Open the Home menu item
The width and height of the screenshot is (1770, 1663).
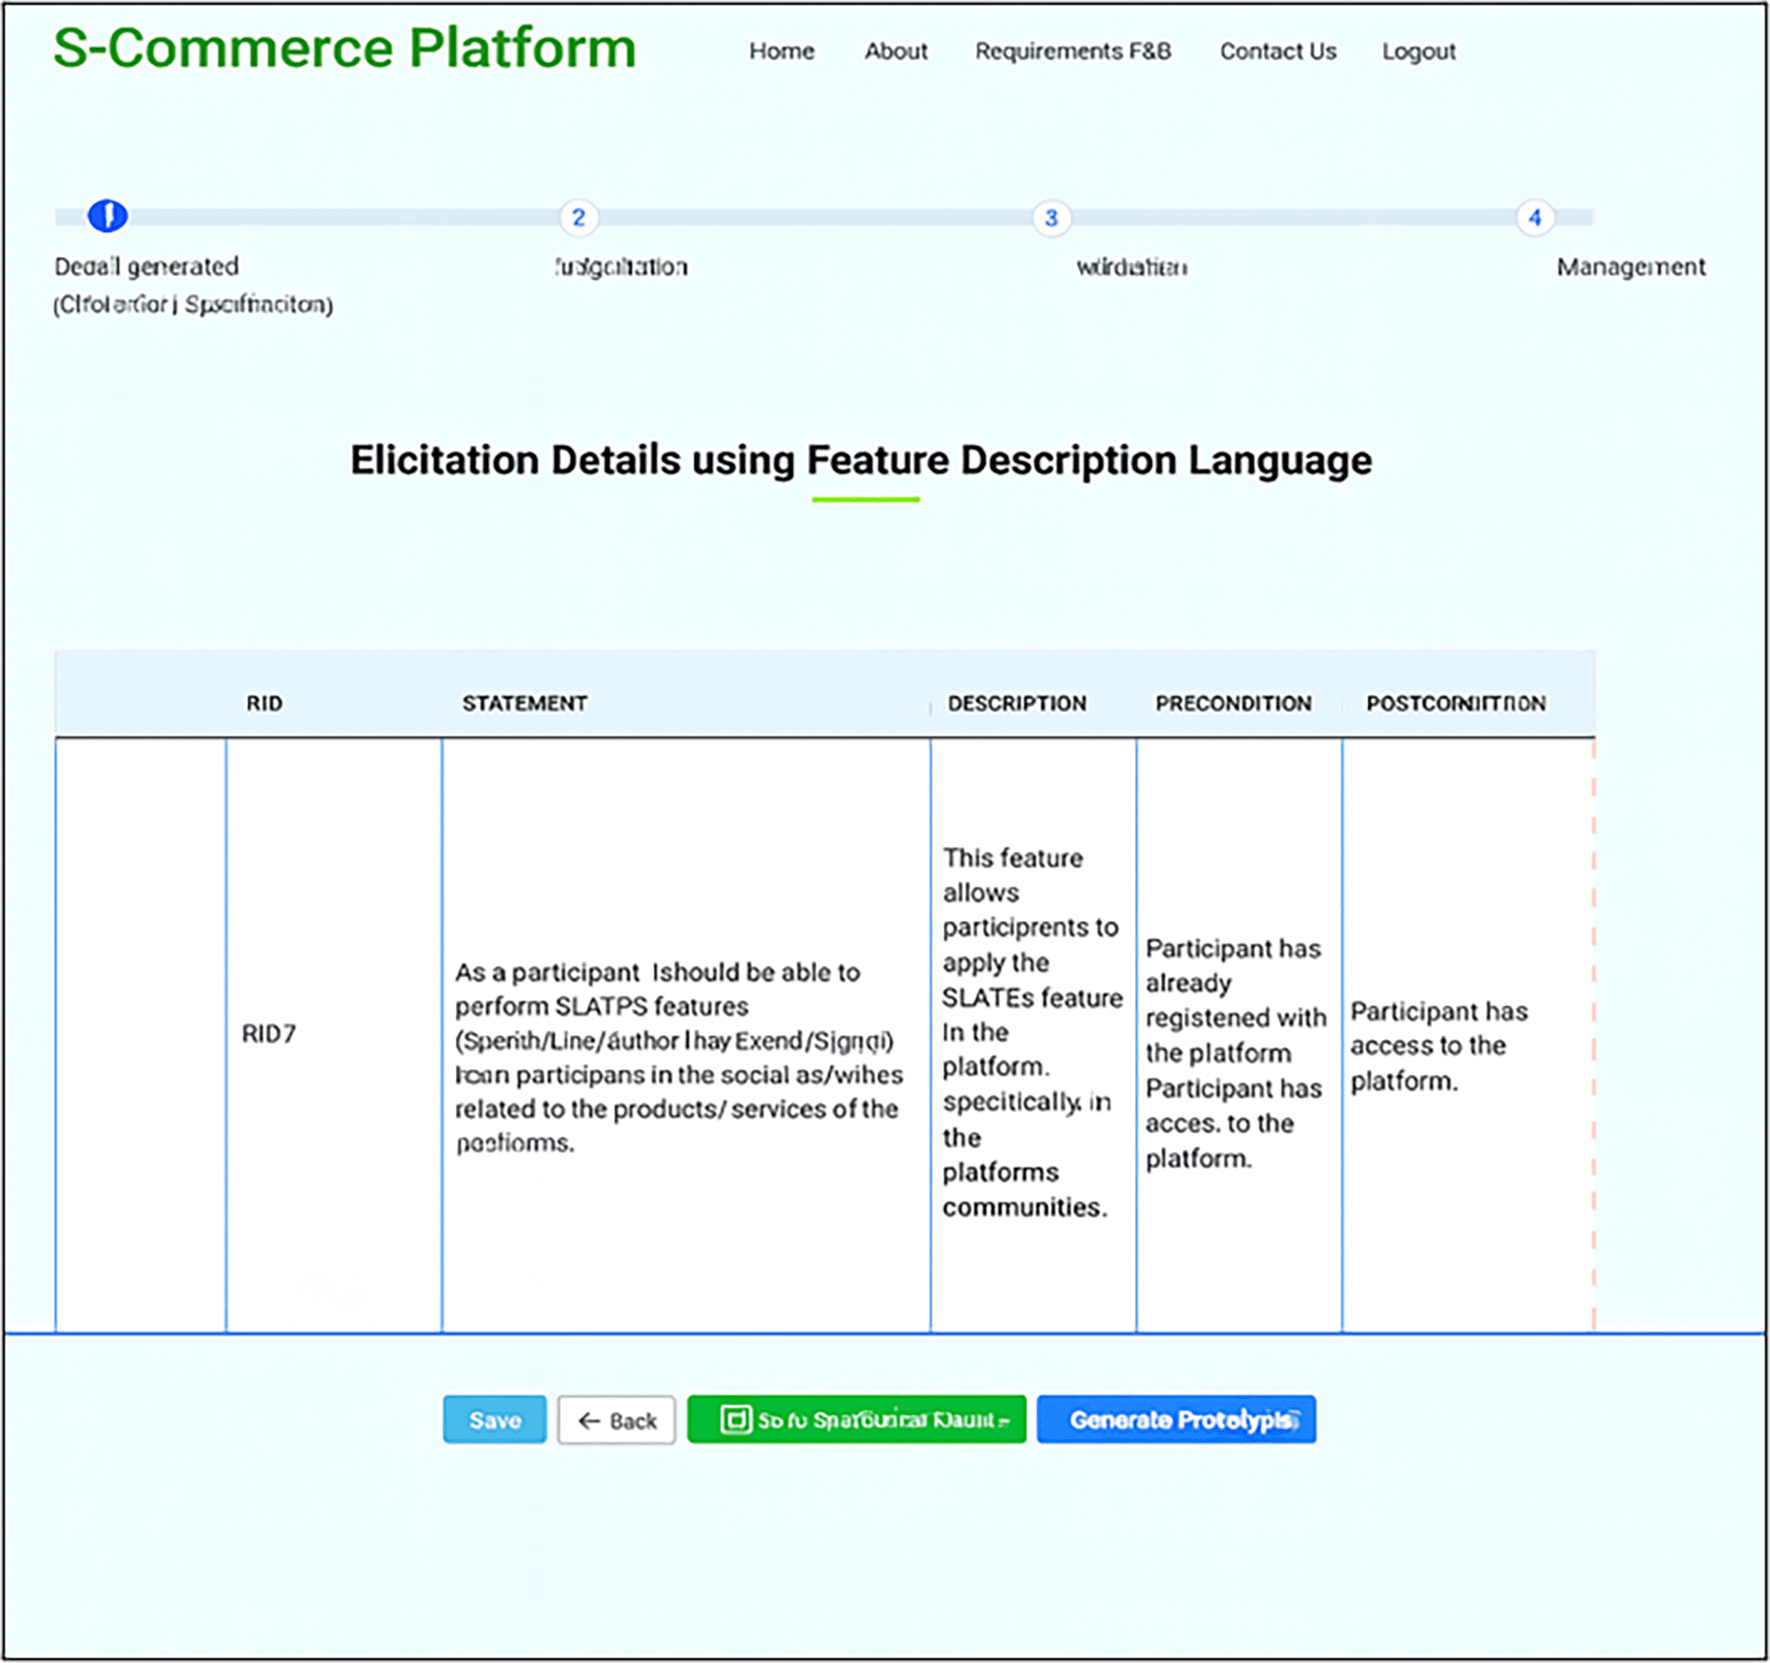[781, 51]
